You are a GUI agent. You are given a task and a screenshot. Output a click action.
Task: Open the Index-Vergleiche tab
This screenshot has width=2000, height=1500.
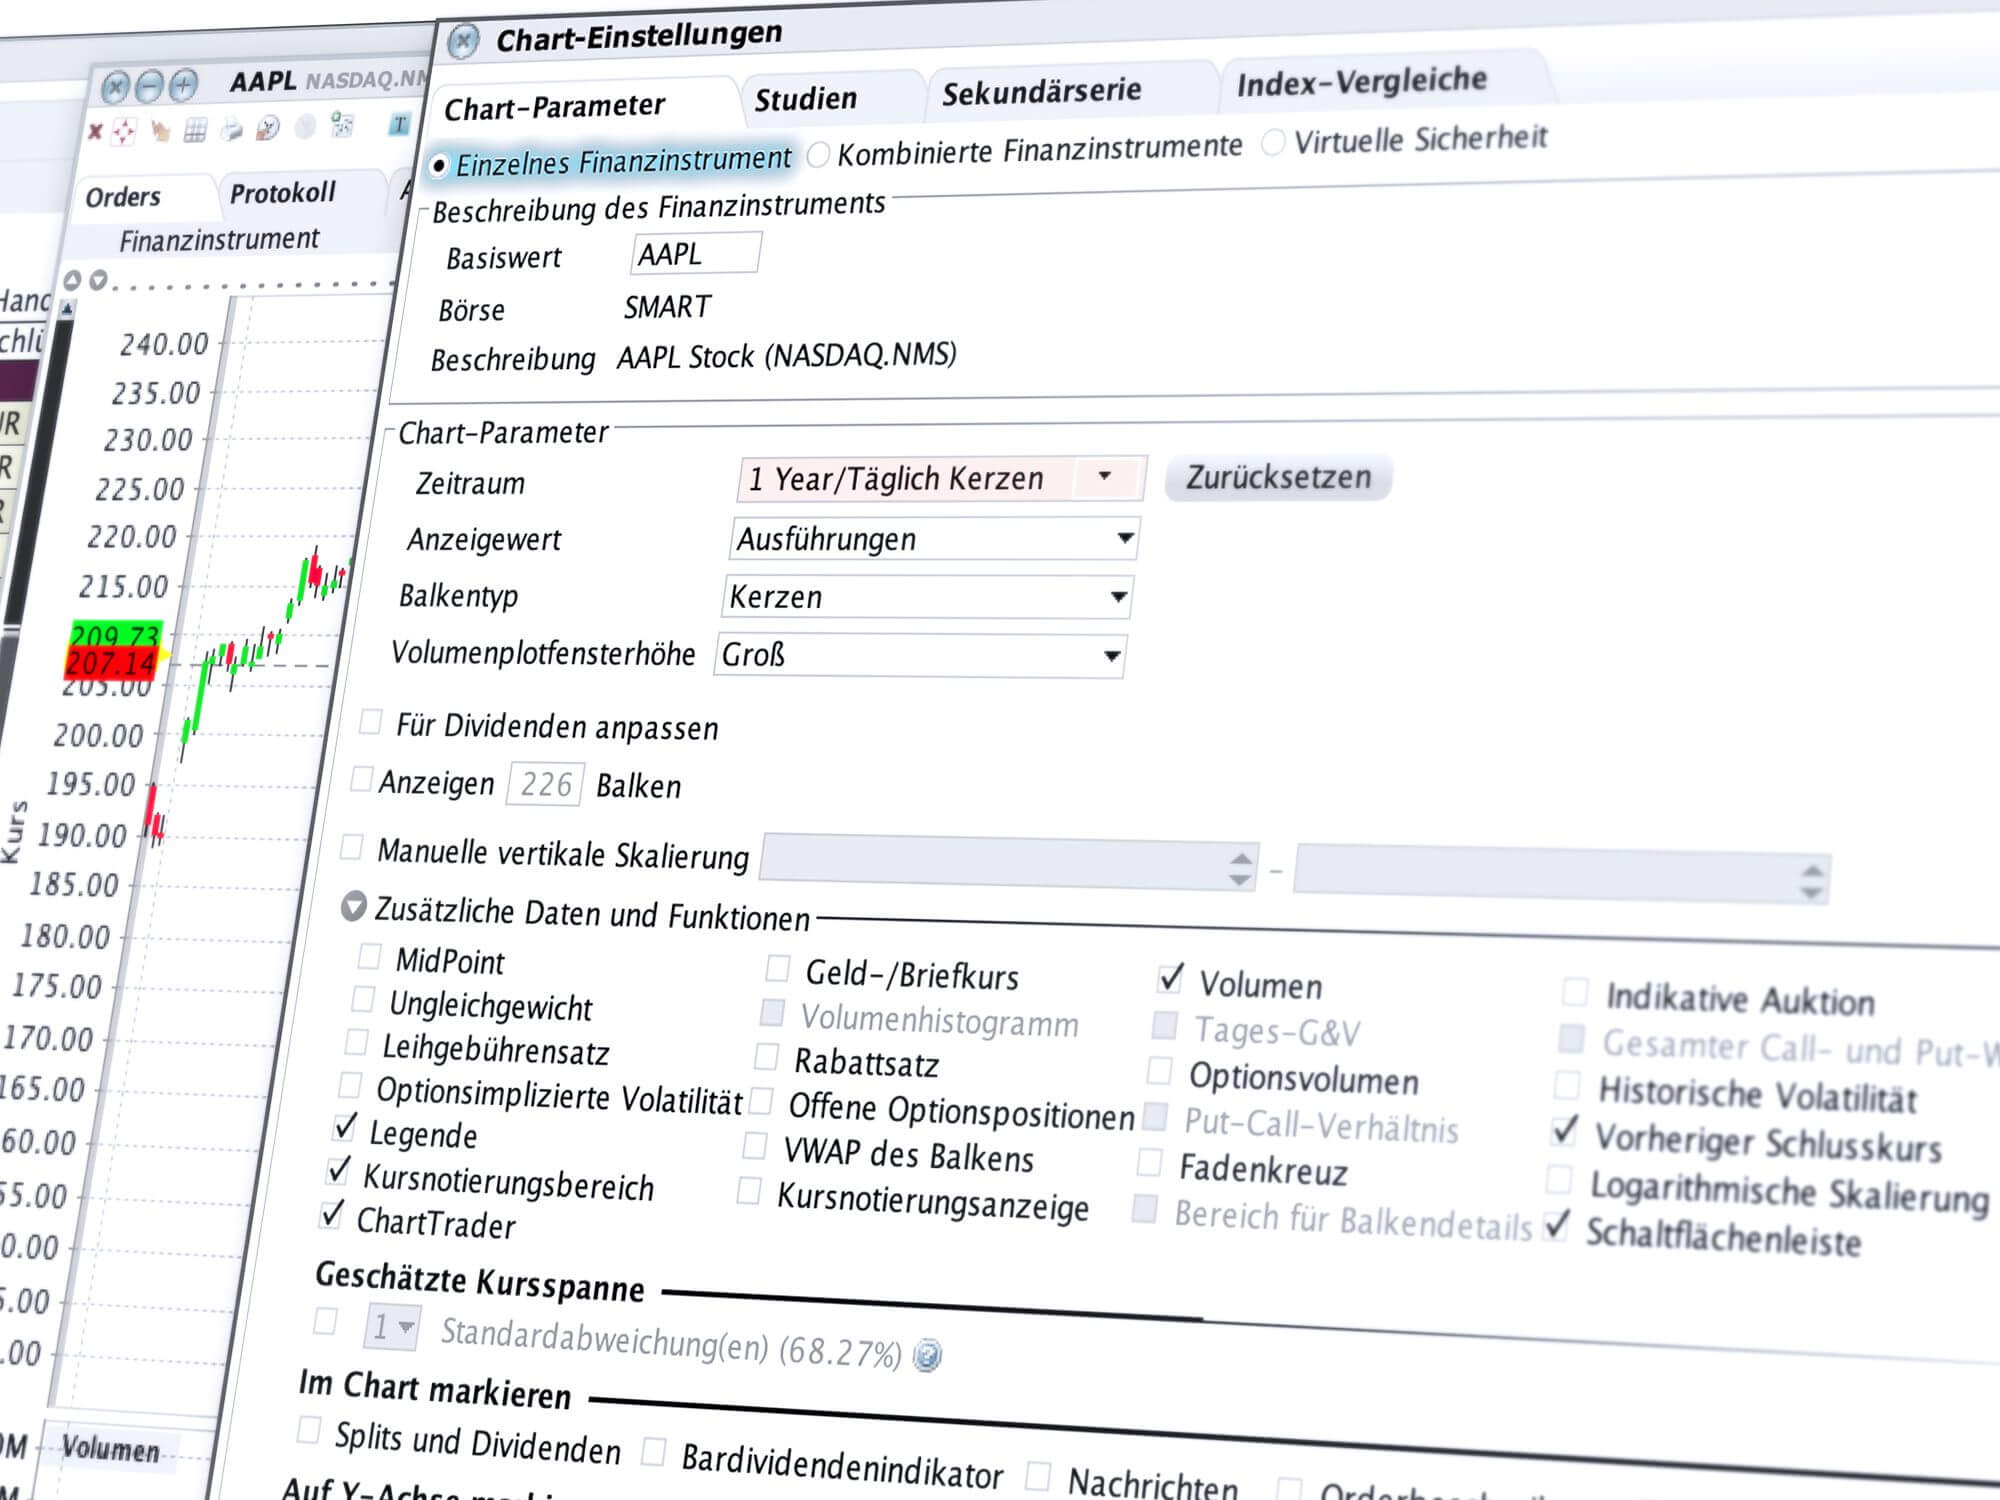1362,81
